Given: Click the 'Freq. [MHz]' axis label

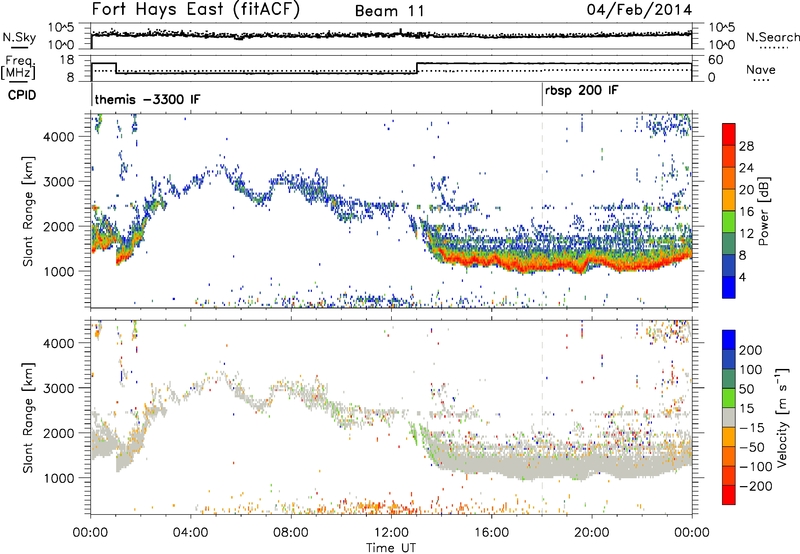Looking at the screenshot, I should 19,68.
